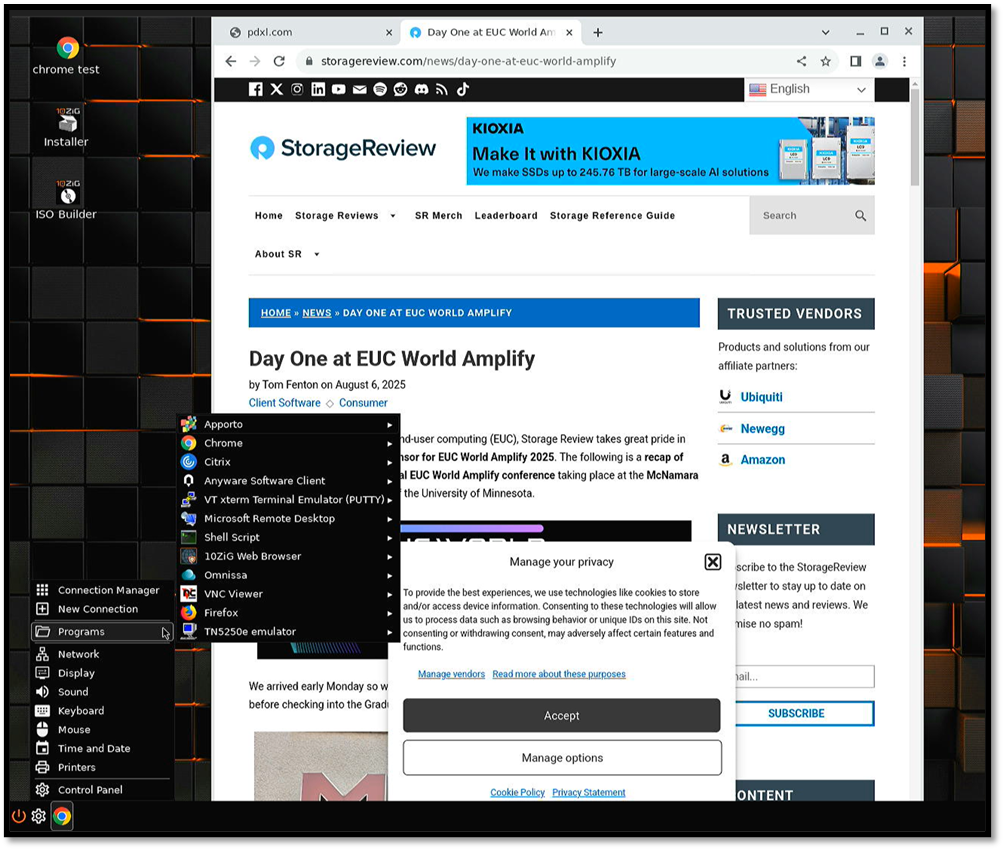Launch the ISO Builder desktop icon
This screenshot has width=1004, height=850.
pos(67,192)
